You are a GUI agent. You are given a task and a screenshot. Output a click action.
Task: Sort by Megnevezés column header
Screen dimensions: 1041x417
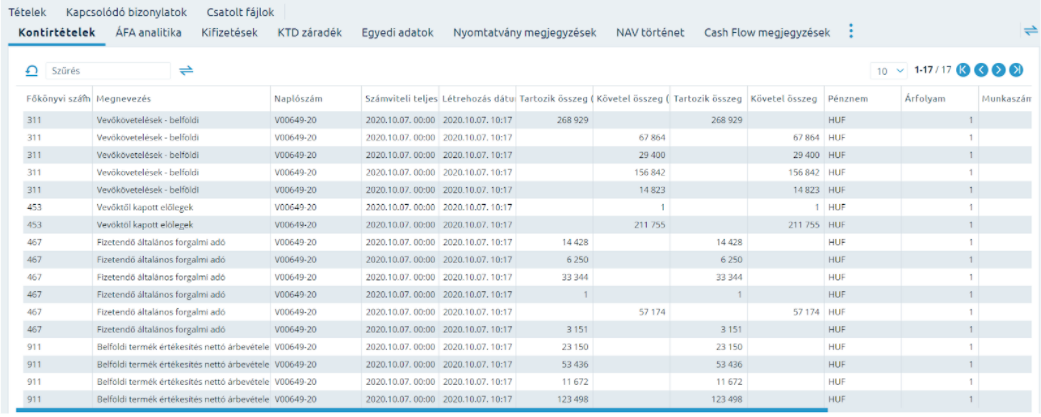(x=181, y=99)
